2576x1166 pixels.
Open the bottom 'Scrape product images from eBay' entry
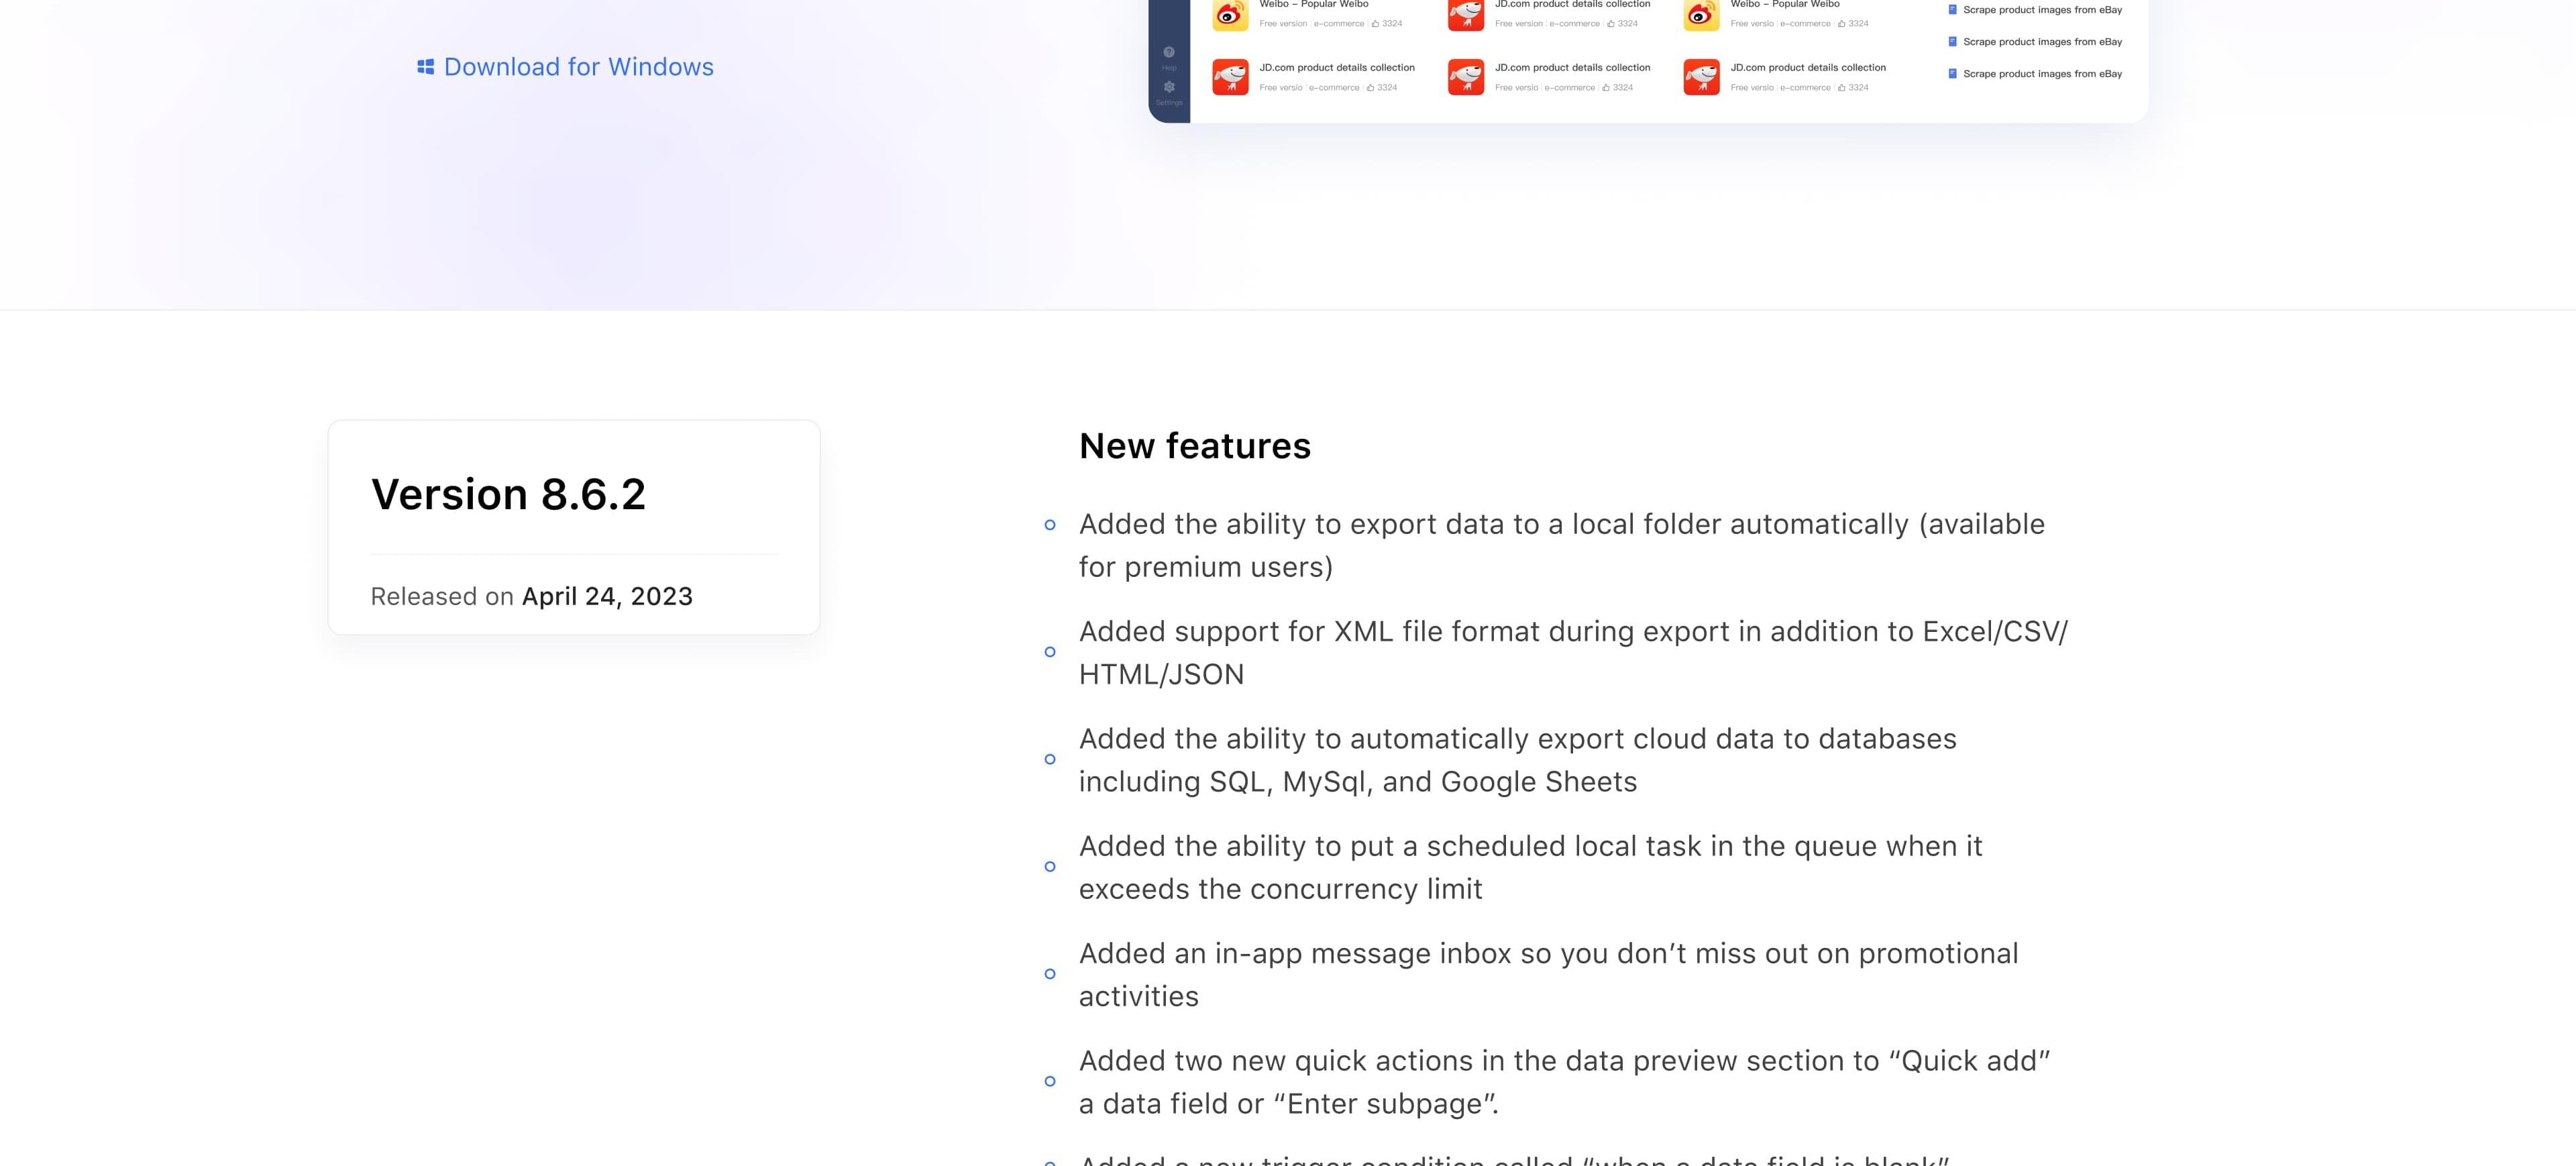click(2042, 74)
